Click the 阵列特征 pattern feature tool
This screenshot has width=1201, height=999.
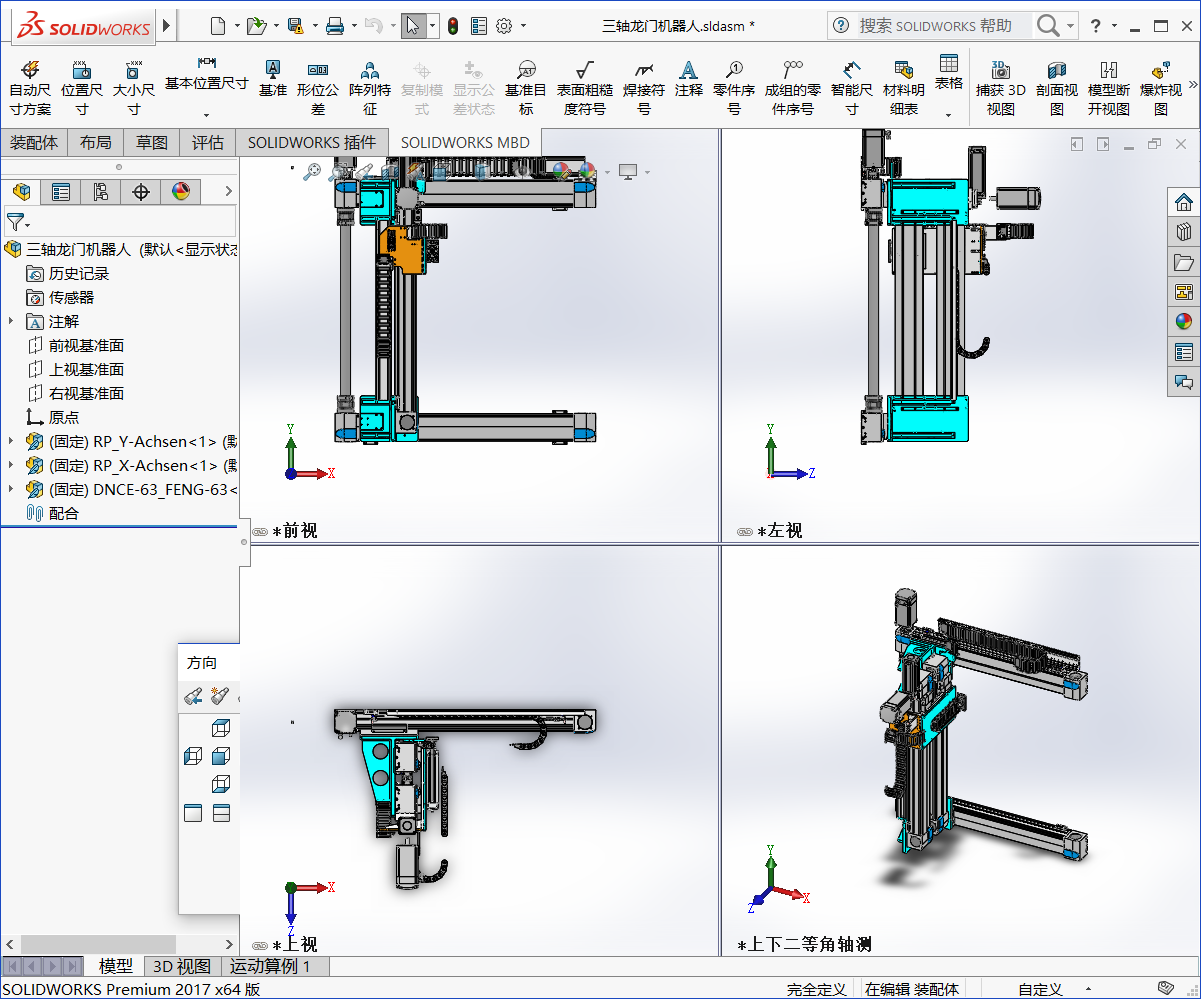point(370,87)
